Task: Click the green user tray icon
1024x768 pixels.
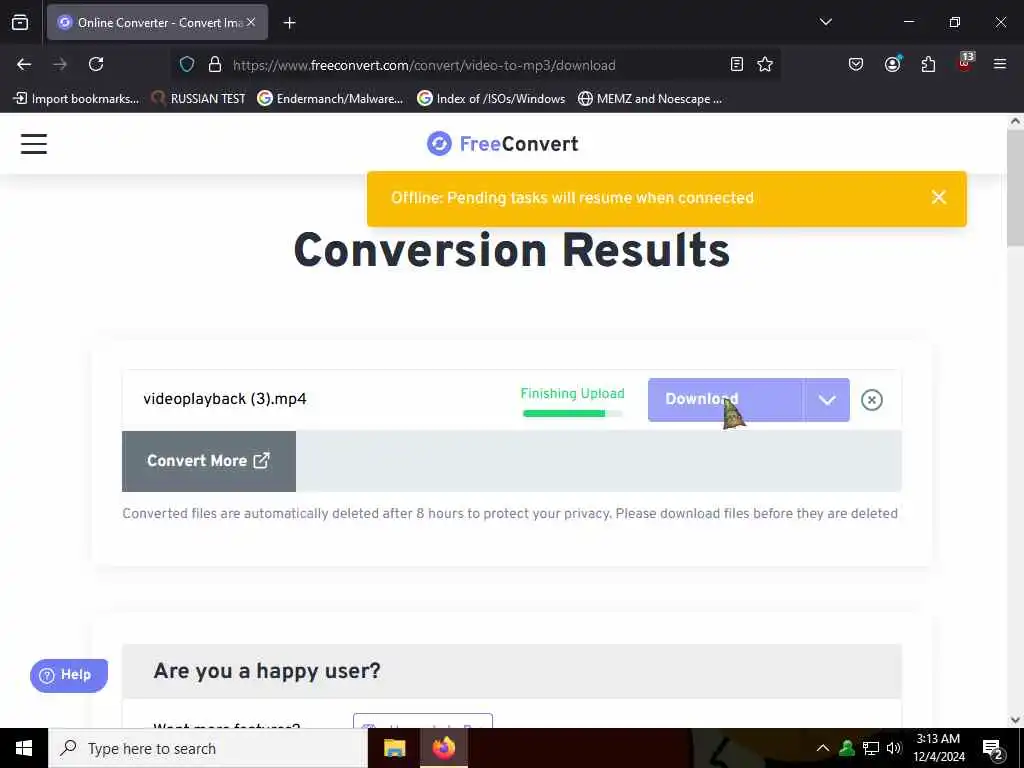Action: [x=847, y=748]
